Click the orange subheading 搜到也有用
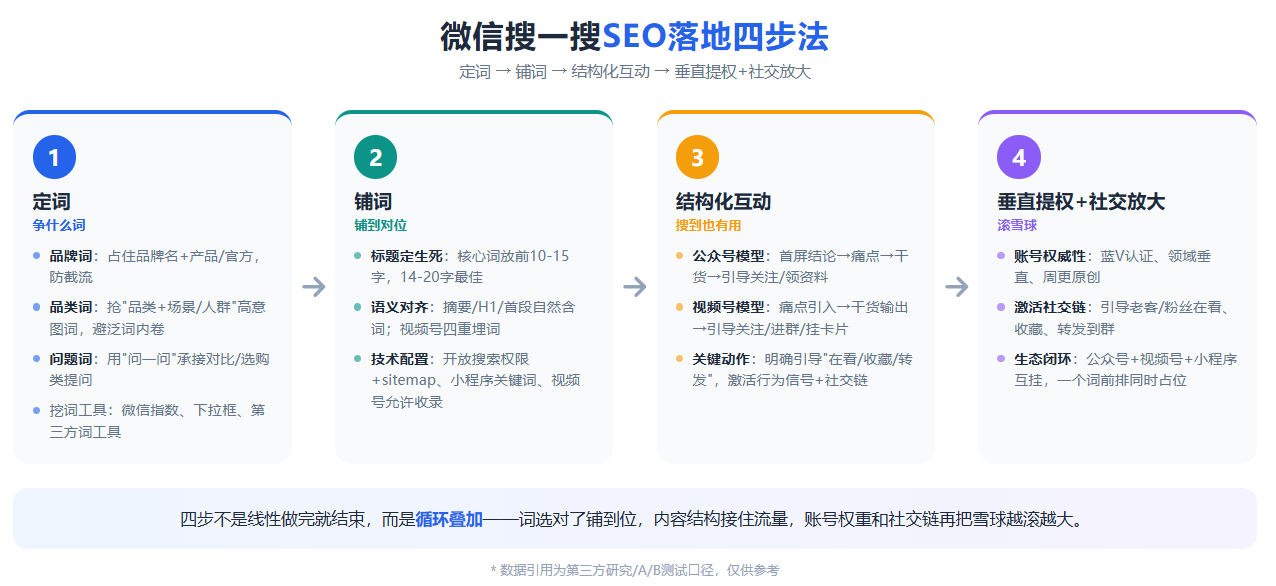 [709, 225]
